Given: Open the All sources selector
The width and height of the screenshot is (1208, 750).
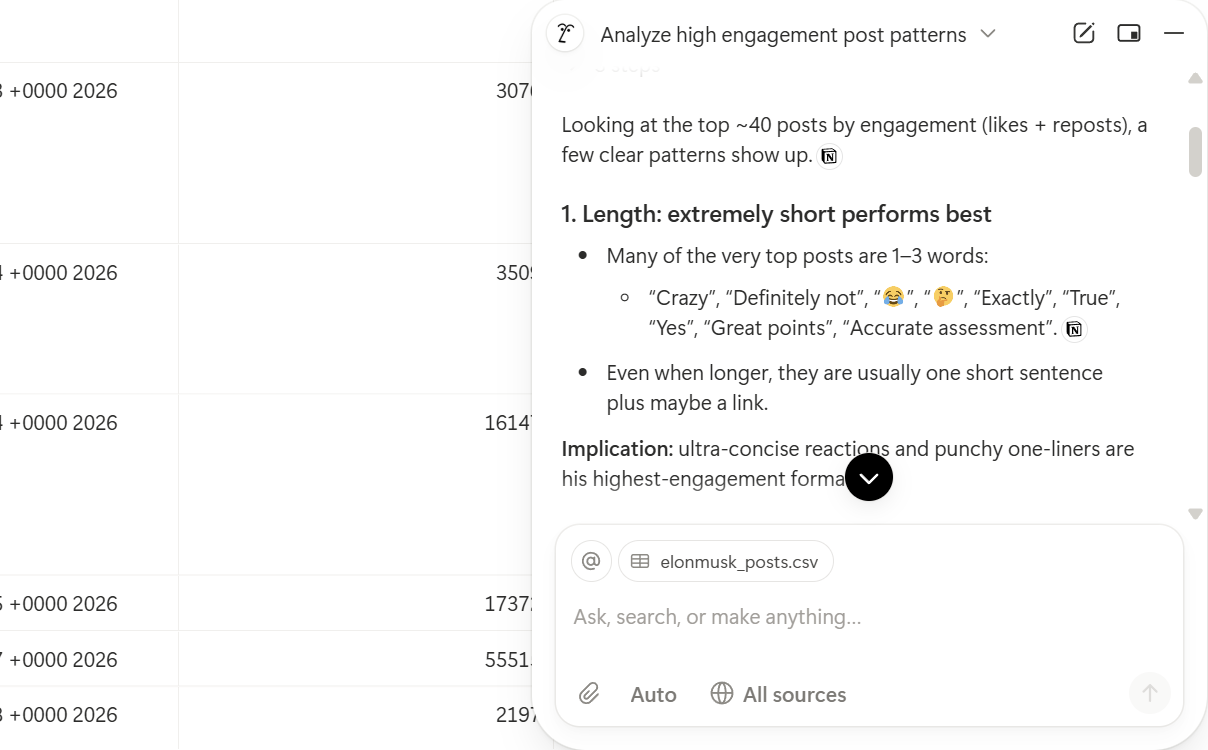Looking at the screenshot, I should click(779, 694).
